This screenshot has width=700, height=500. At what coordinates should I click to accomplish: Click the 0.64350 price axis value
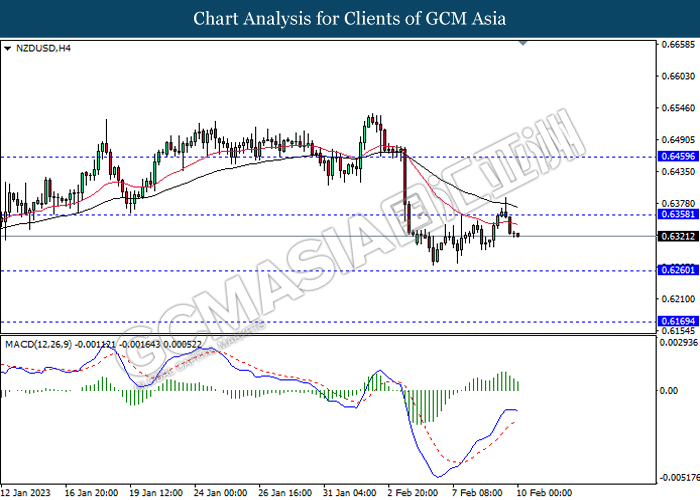pos(678,171)
